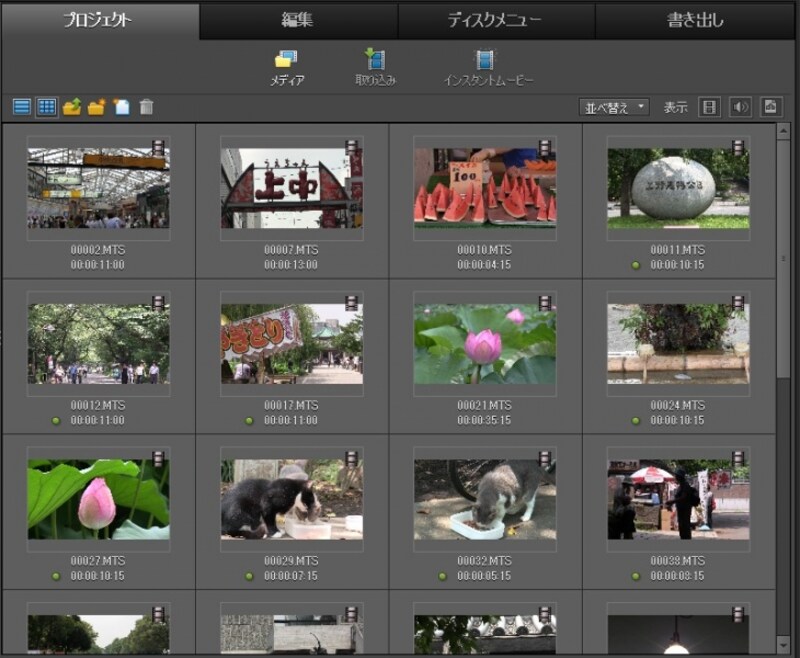Toggle still images display filter
This screenshot has height=658, width=800.
click(771, 107)
